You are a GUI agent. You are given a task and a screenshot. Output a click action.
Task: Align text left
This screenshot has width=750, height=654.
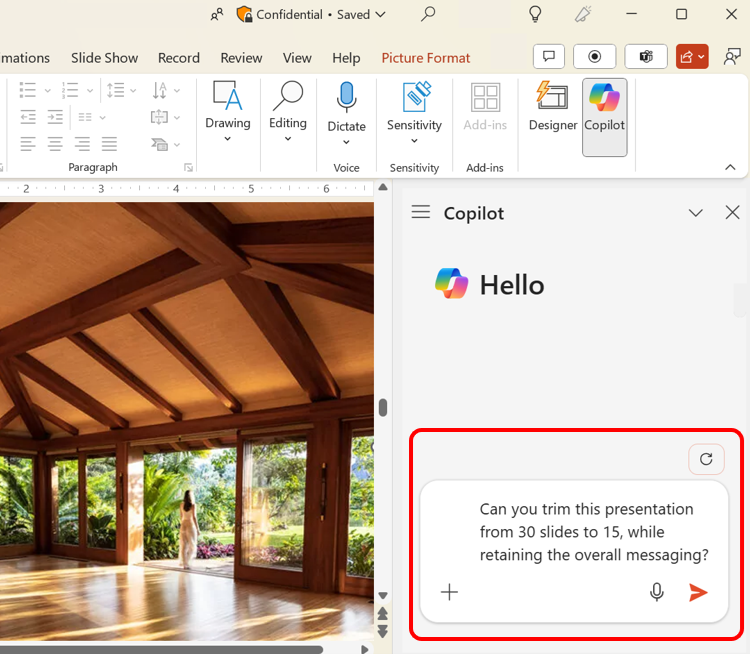[28, 144]
